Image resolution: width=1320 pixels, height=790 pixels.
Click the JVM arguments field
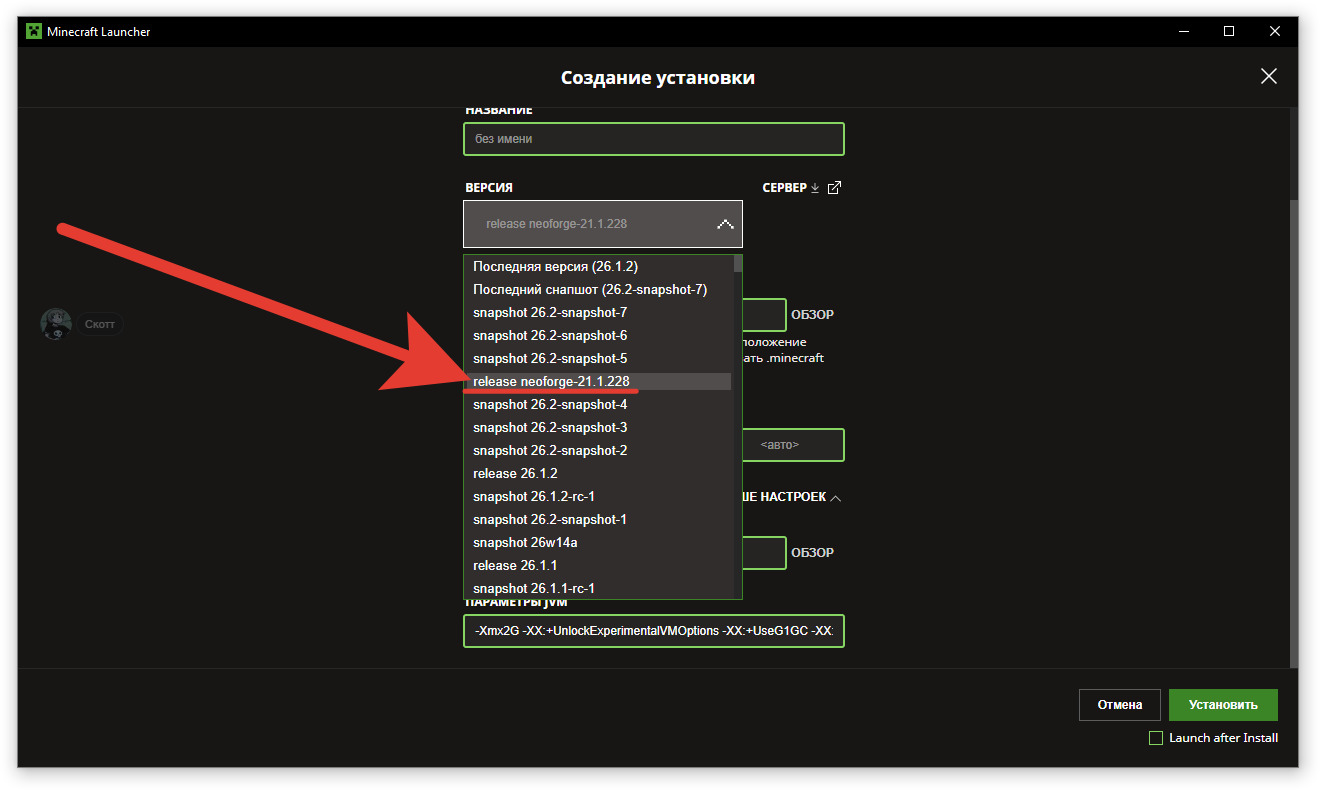point(654,631)
